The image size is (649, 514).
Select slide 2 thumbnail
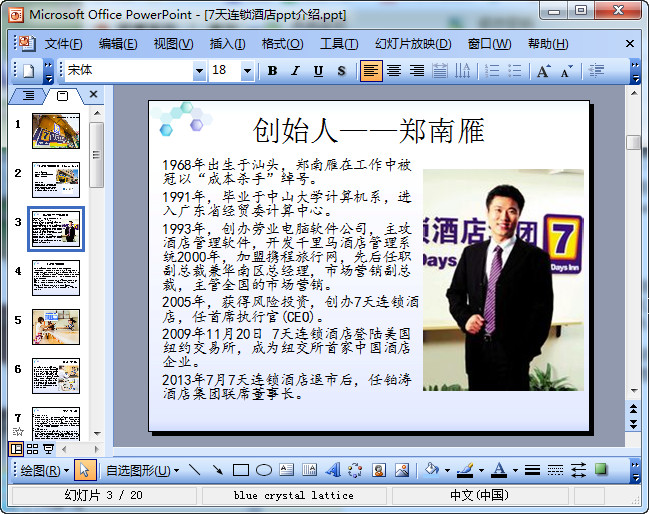[56, 180]
